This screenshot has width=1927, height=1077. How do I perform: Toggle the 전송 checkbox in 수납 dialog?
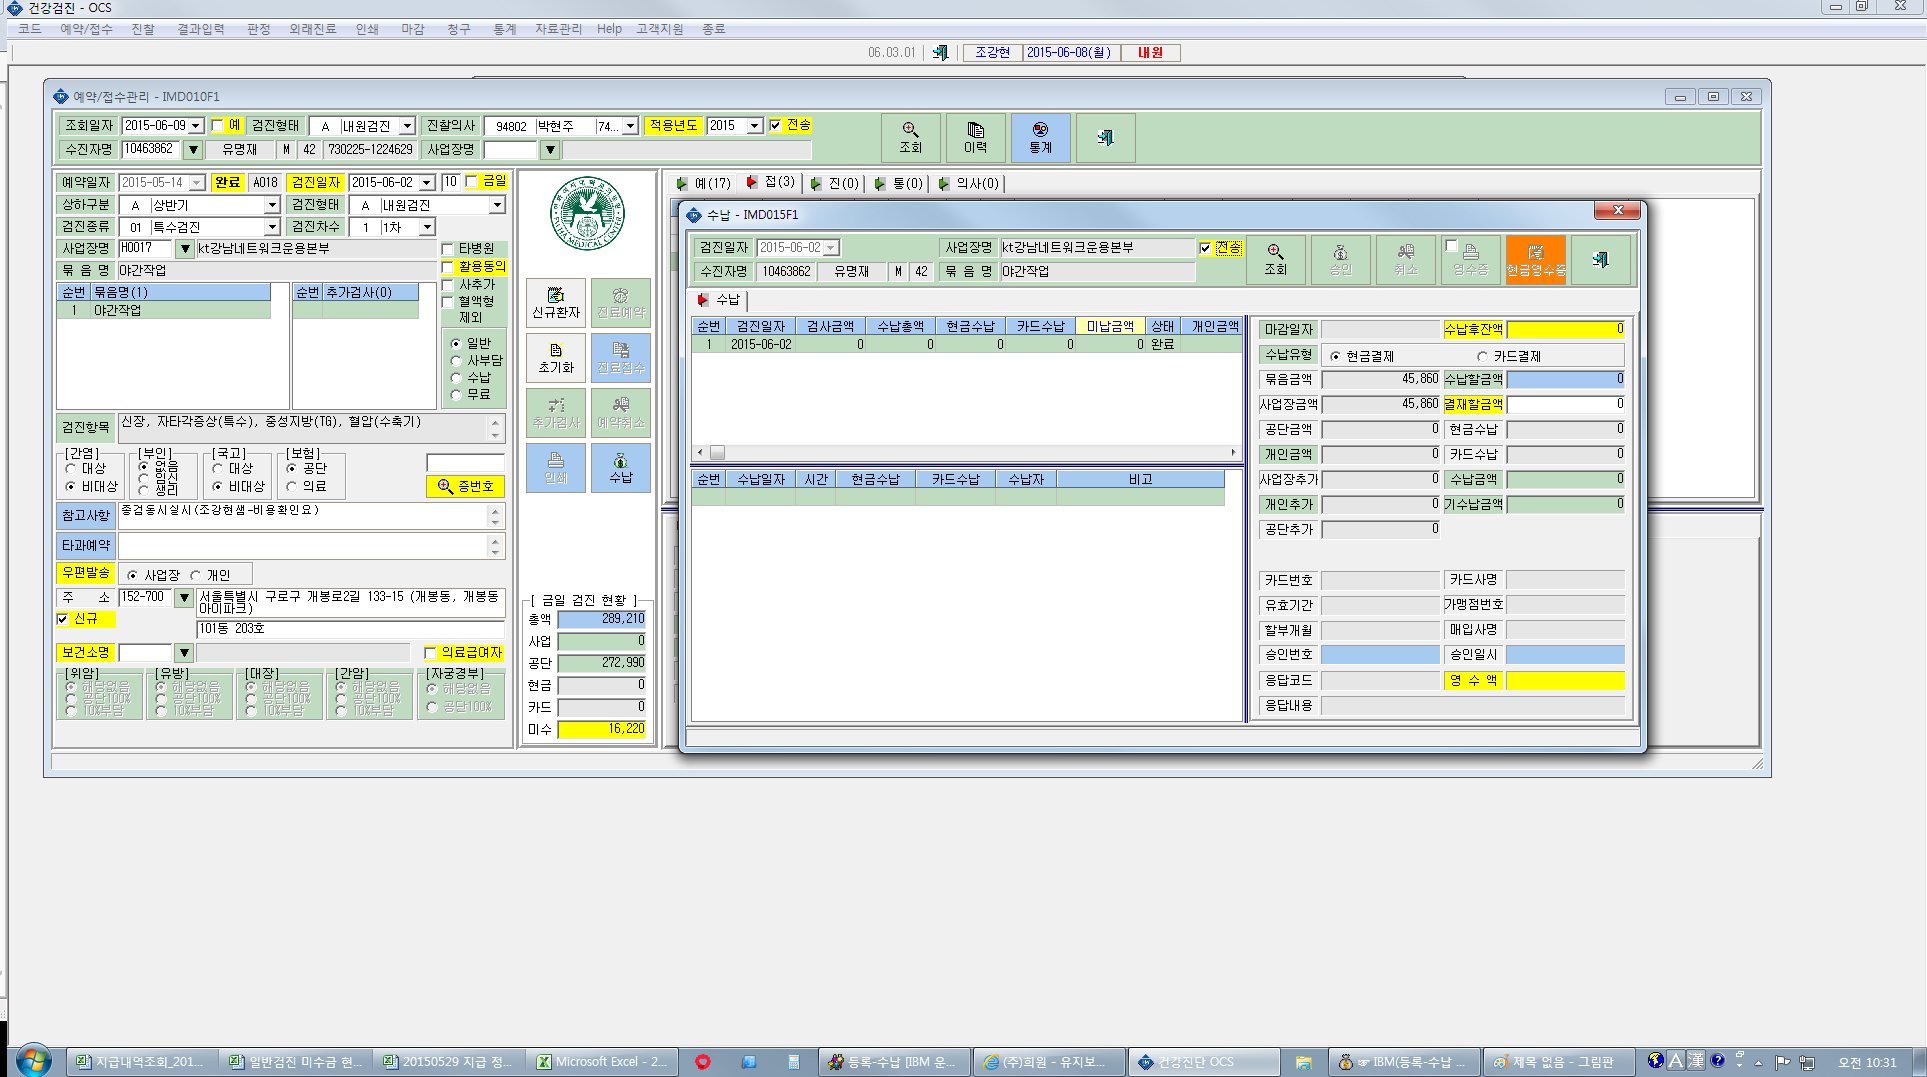pyautogui.click(x=1205, y=248)
